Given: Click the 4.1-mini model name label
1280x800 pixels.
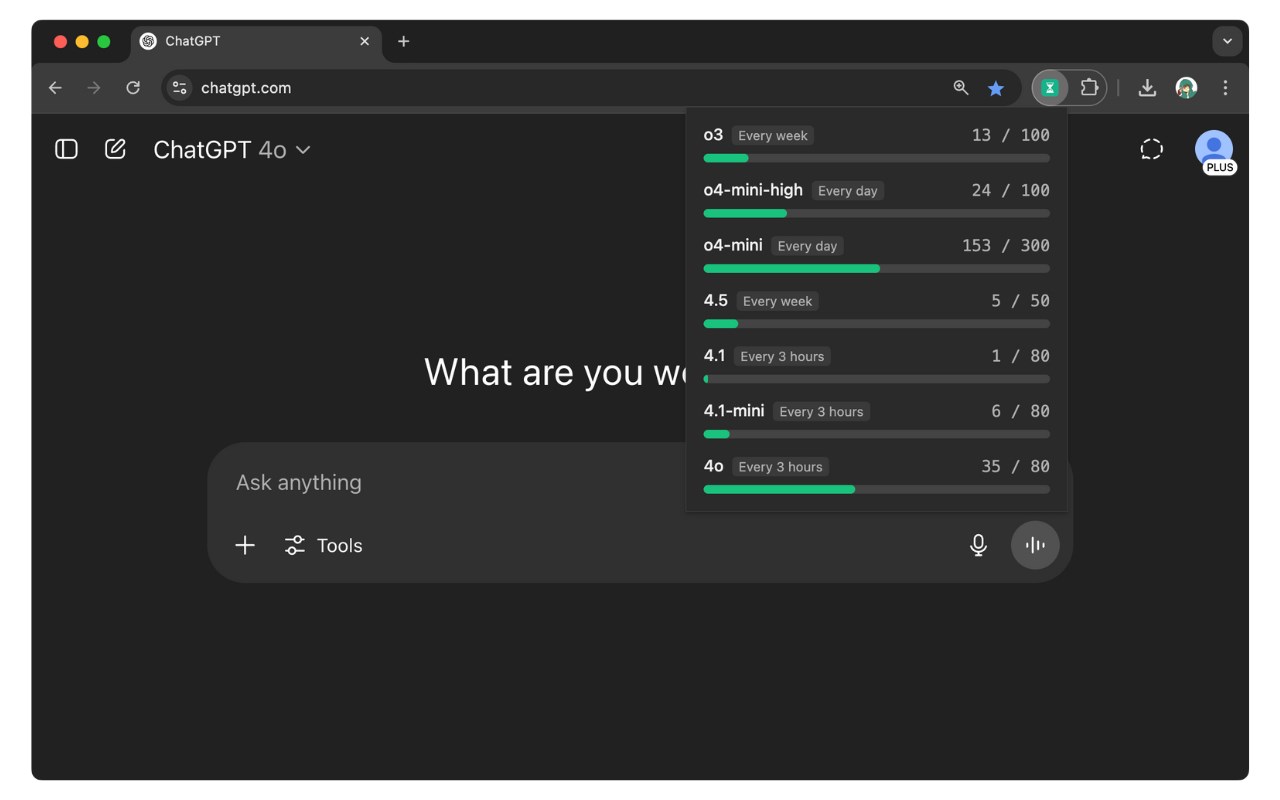Looking at the screenshot, I should 734,411.
